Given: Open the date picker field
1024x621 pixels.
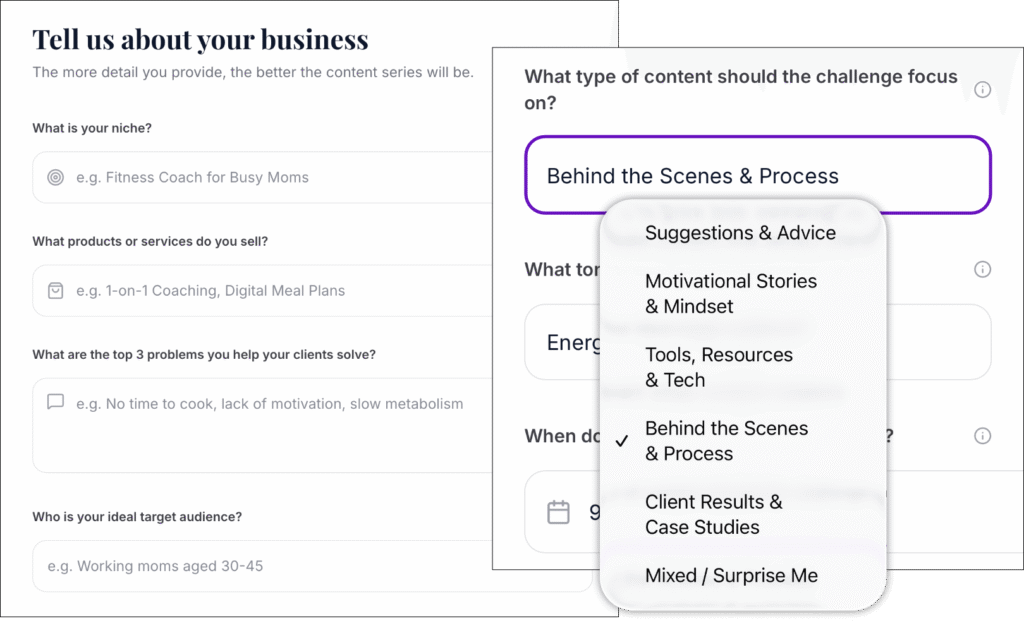Looking at the screenshot, I should click(570, 512).
